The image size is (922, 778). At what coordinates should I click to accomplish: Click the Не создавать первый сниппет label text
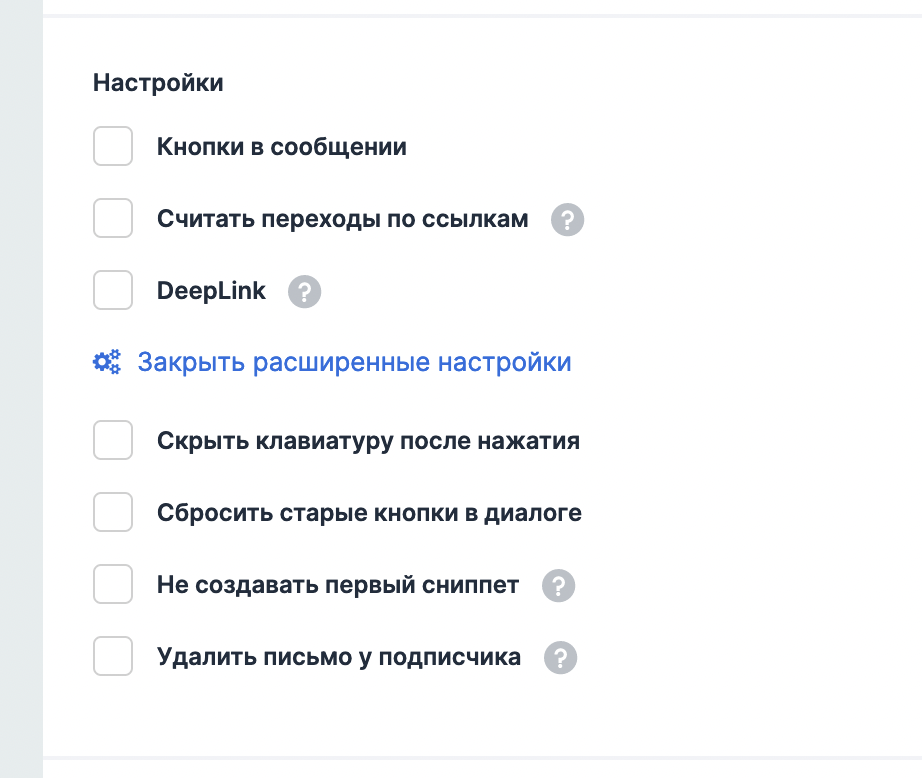tap(338, 585)
